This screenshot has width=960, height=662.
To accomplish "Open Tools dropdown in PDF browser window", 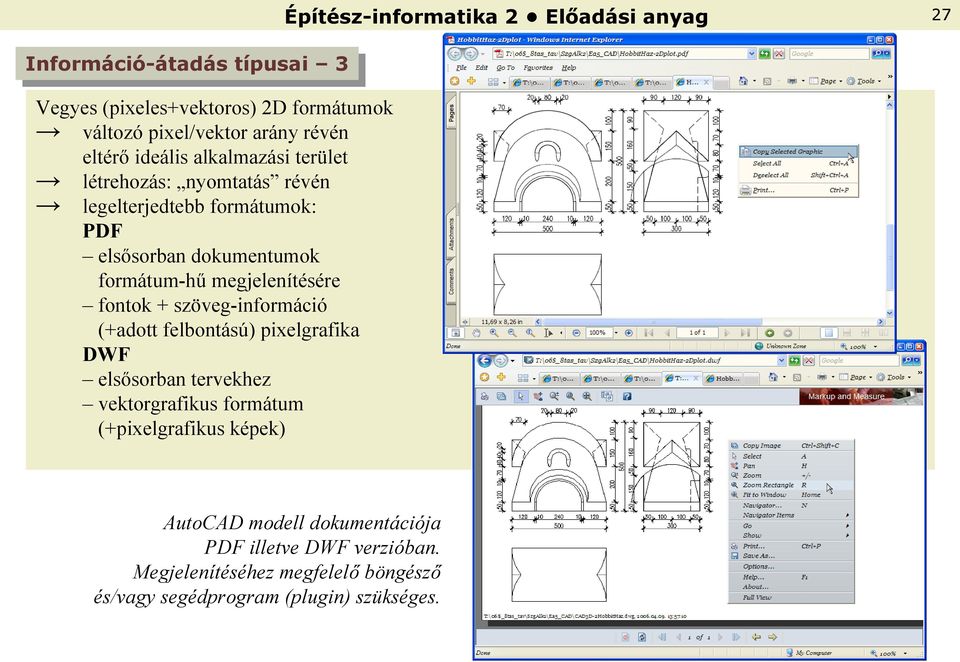I will (x=864, y=81).
